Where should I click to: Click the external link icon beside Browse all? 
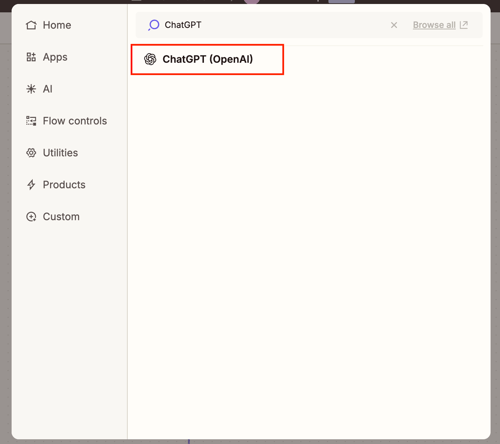tap(464, 25)
